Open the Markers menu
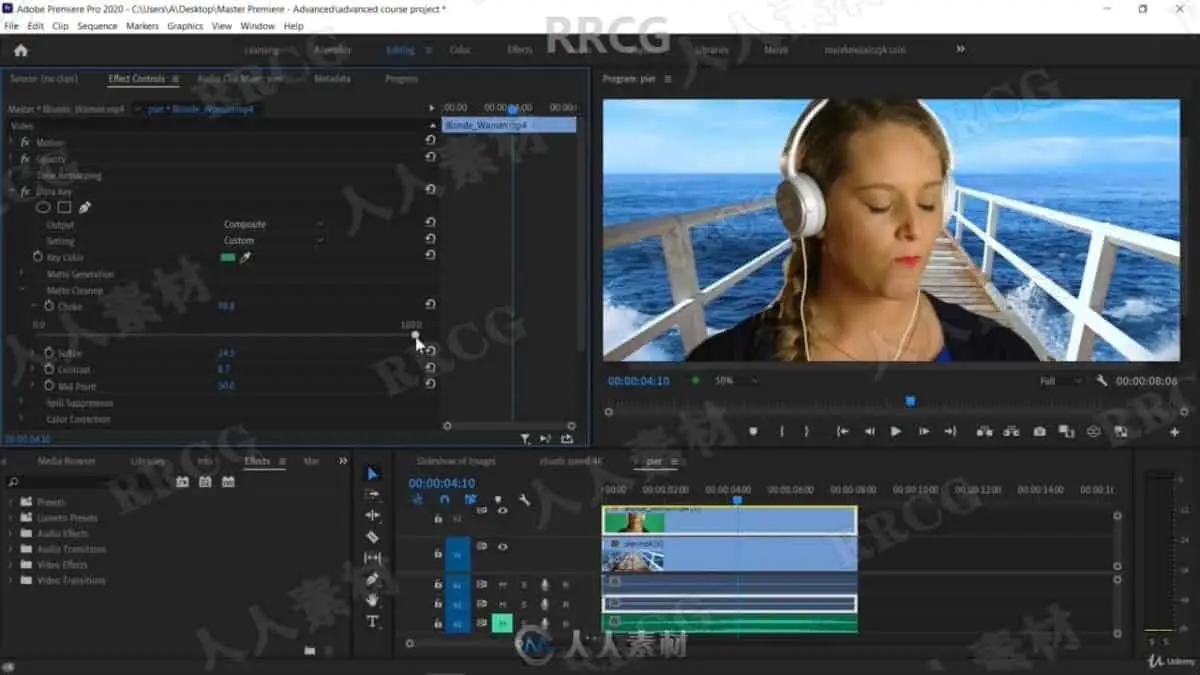1200x675 pixels. (x=142, y=26)
